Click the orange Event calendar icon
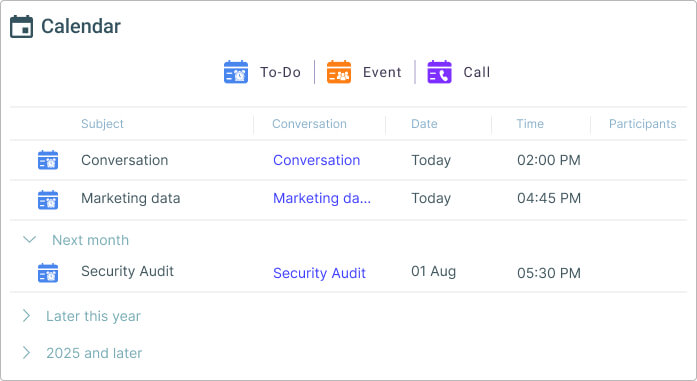The height and width of the screenshot is (381, 697). coord(339,72)
